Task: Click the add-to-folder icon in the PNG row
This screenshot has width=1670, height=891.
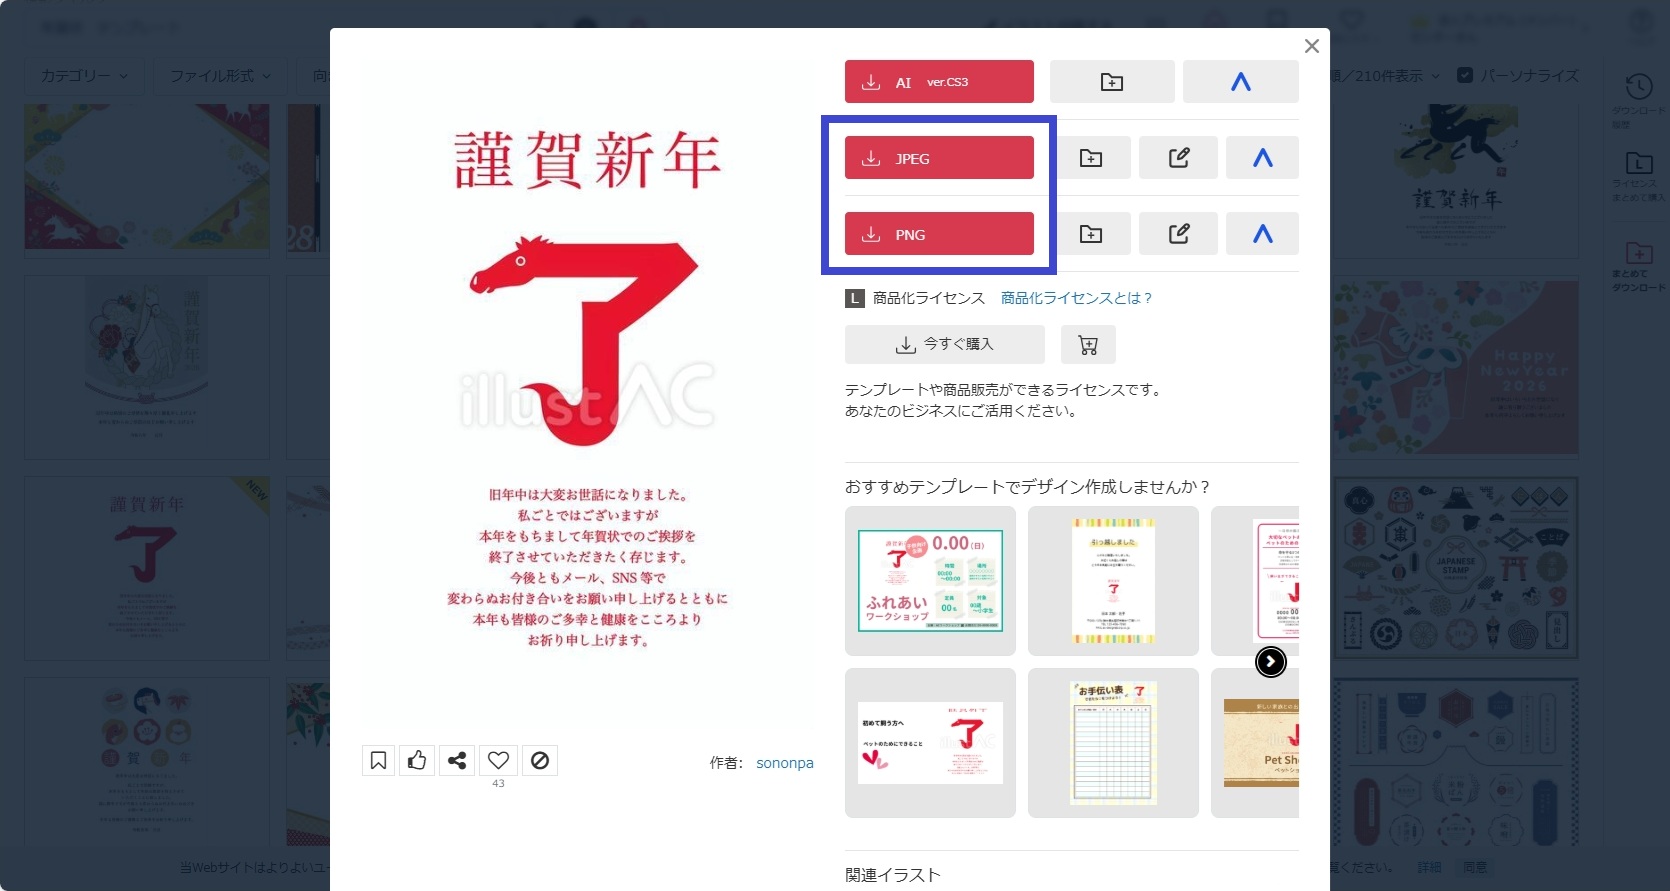Action: (1091, 234)
